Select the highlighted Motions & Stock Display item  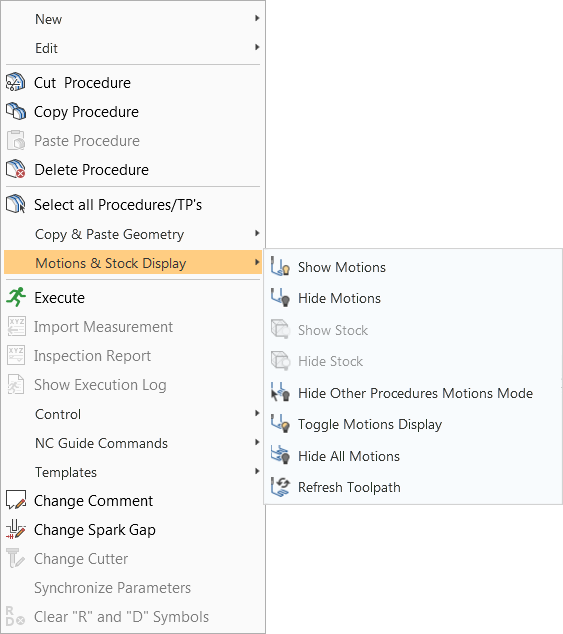click(x=133, y=262)
